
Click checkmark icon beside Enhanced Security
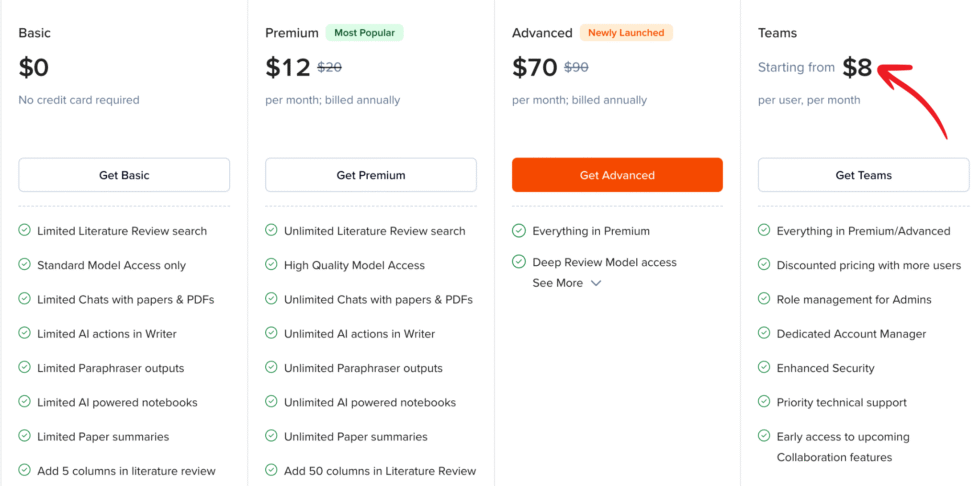click(764, 368)
